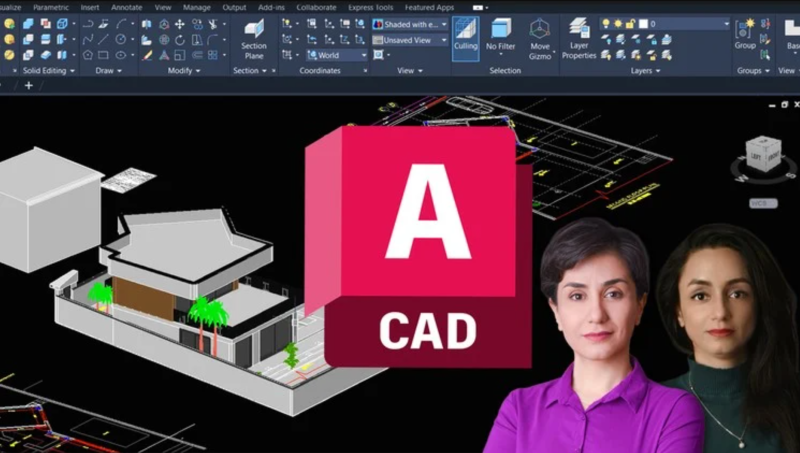This screenshot has height=453, width=800.
Task: Select the Erase tool in Modify
Action: pos(147,55)
